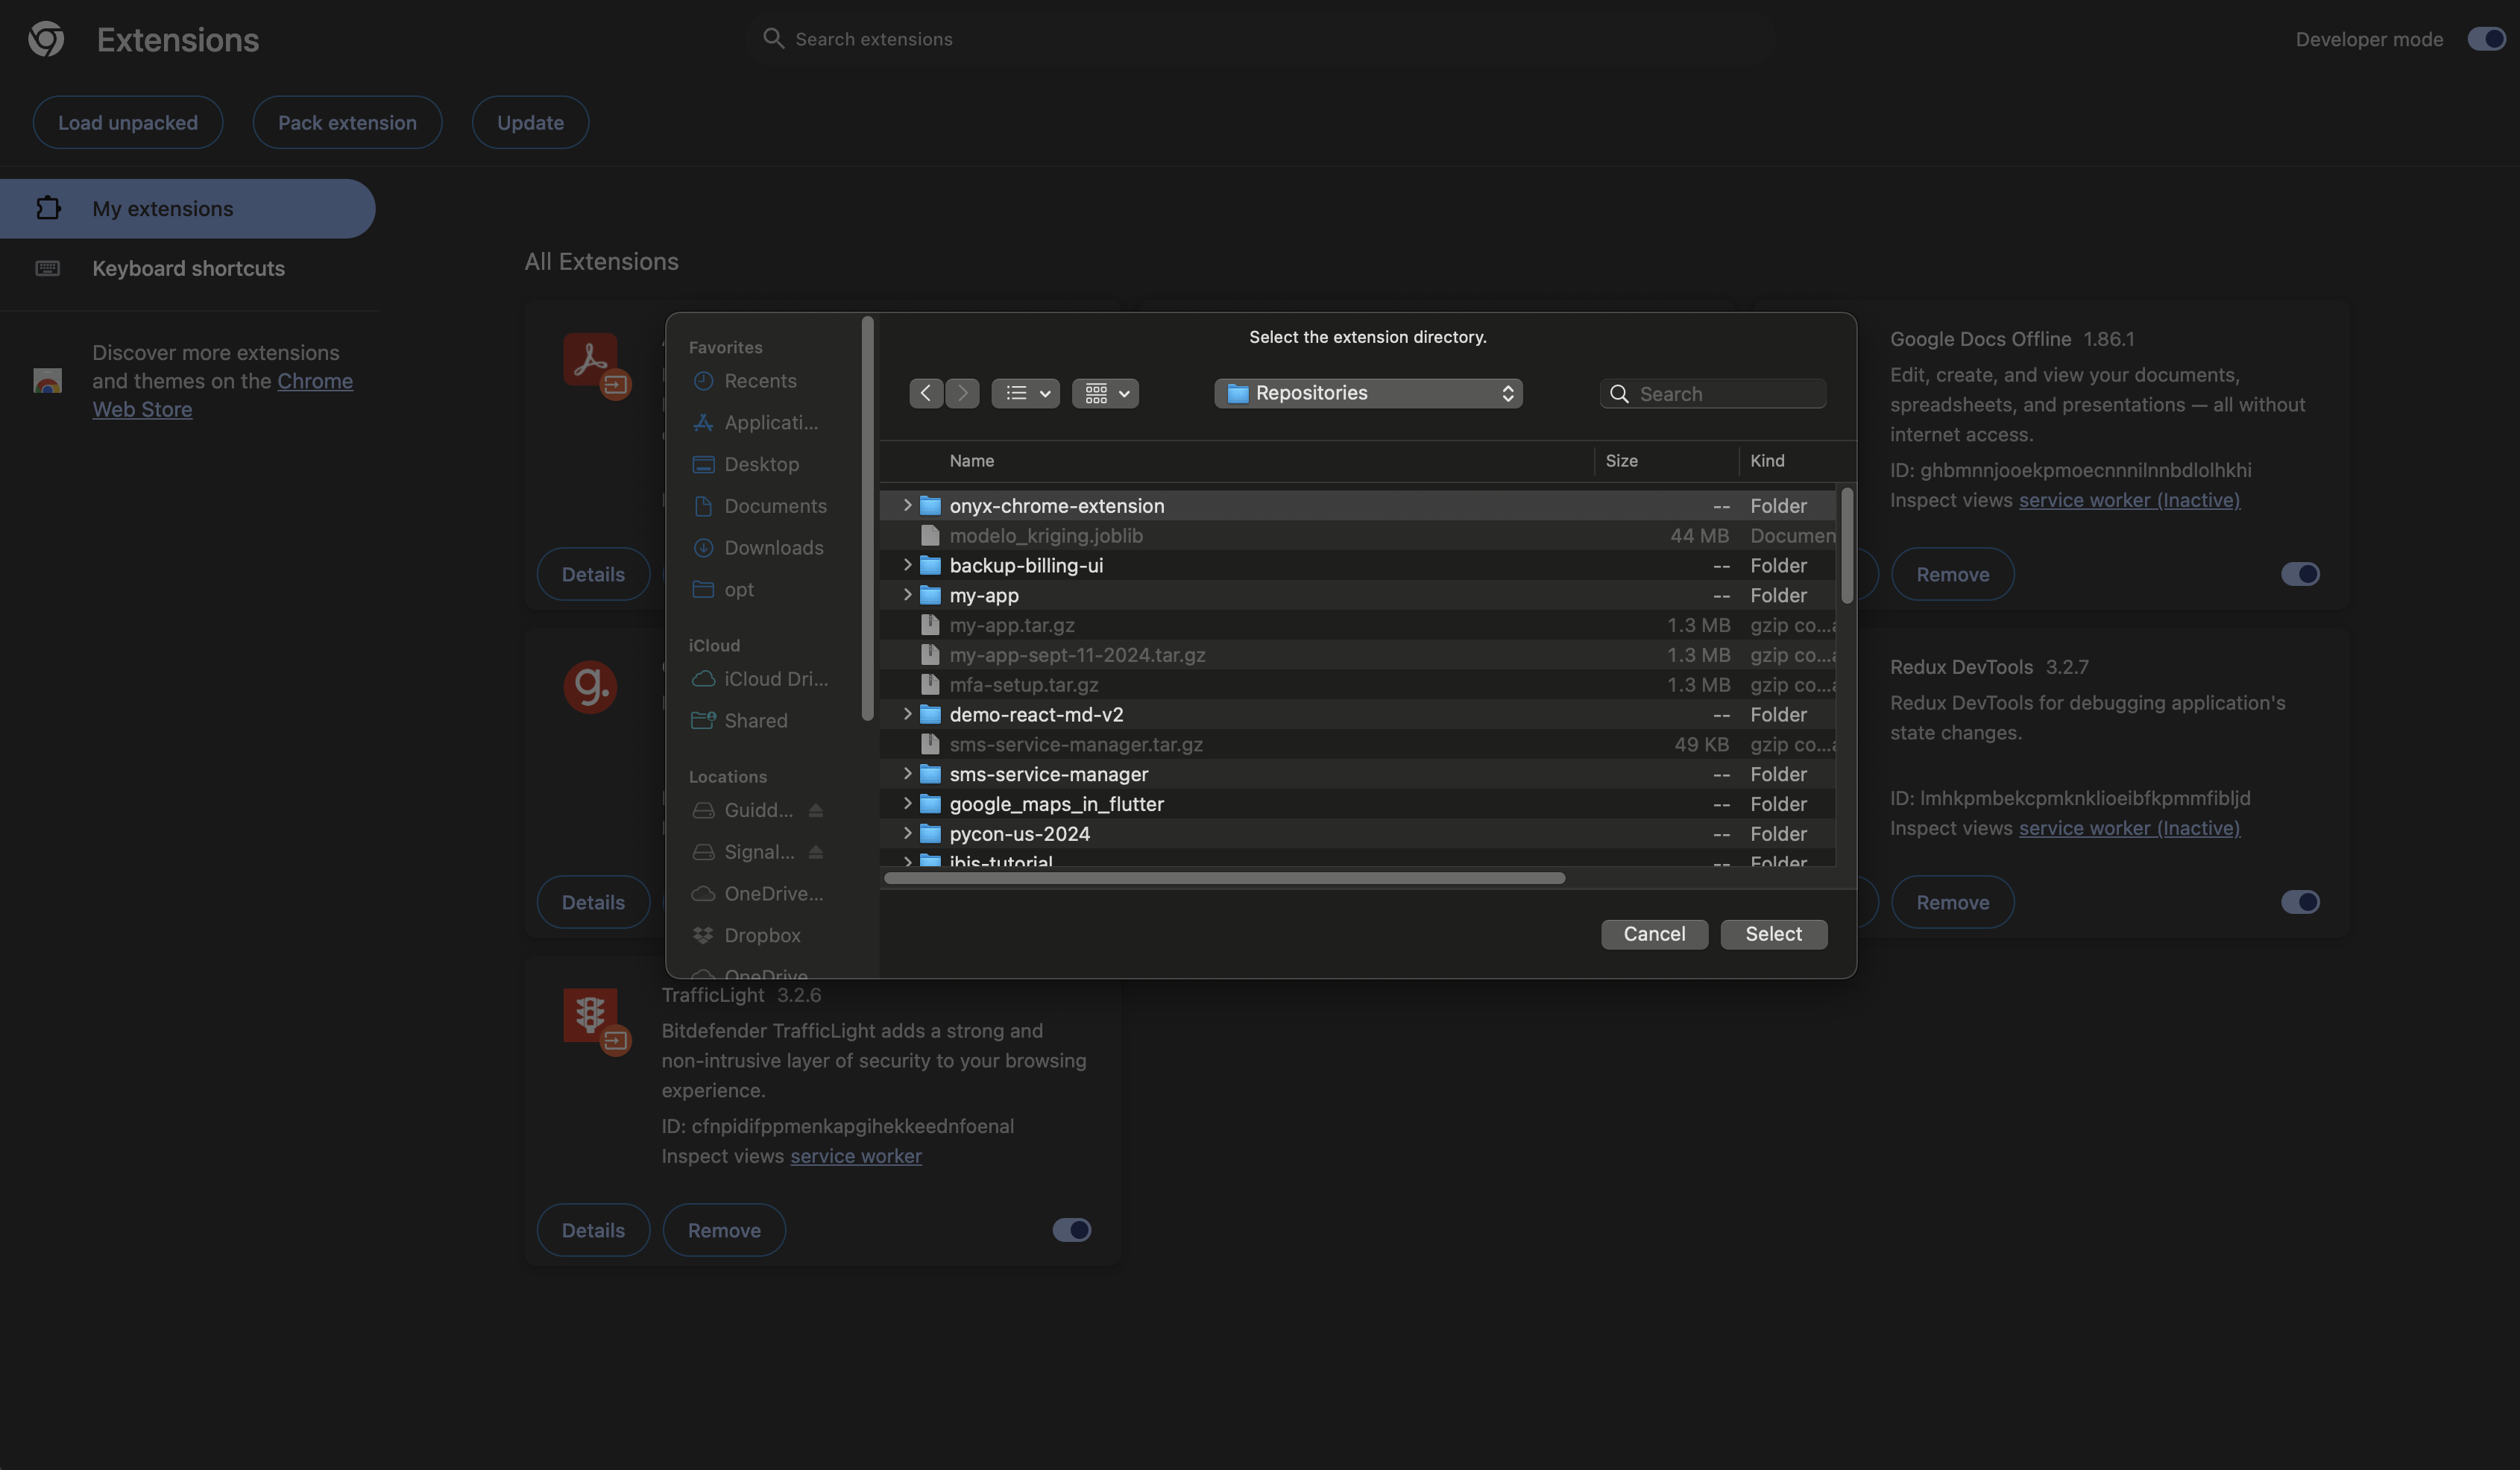Image resolution: width=2520 pixels, height=1470 pixels.
Task: Expand the google_maps_in_flutter folder
Action: click(x=907, y=804)
